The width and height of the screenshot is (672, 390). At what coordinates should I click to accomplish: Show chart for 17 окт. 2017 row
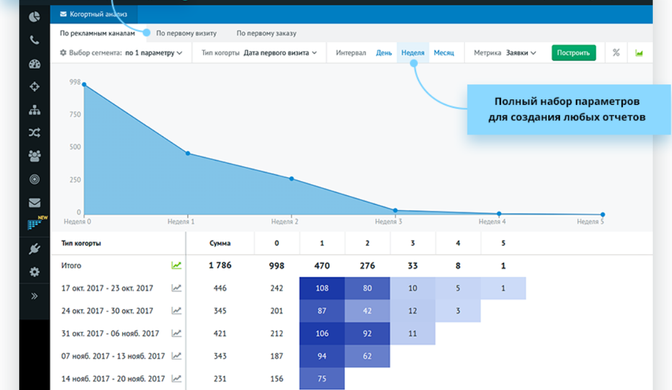click(x=176, y=288)
